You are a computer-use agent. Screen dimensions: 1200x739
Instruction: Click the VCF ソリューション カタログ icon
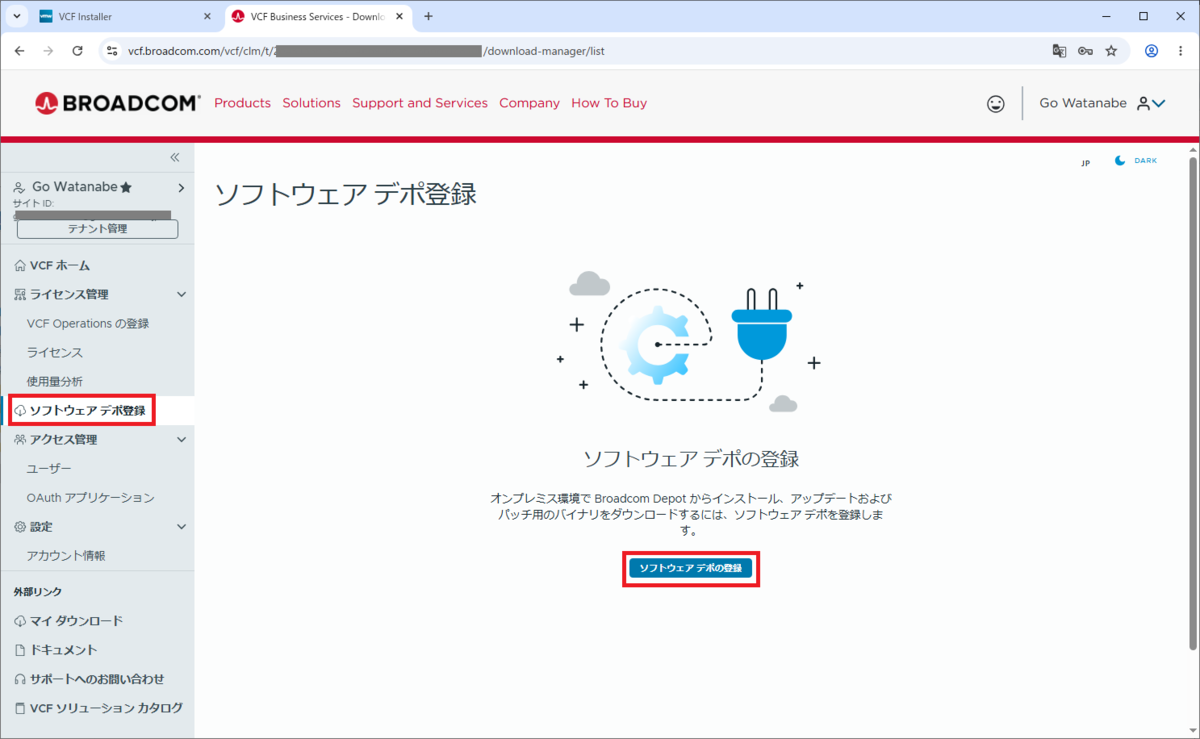(20, 708)
